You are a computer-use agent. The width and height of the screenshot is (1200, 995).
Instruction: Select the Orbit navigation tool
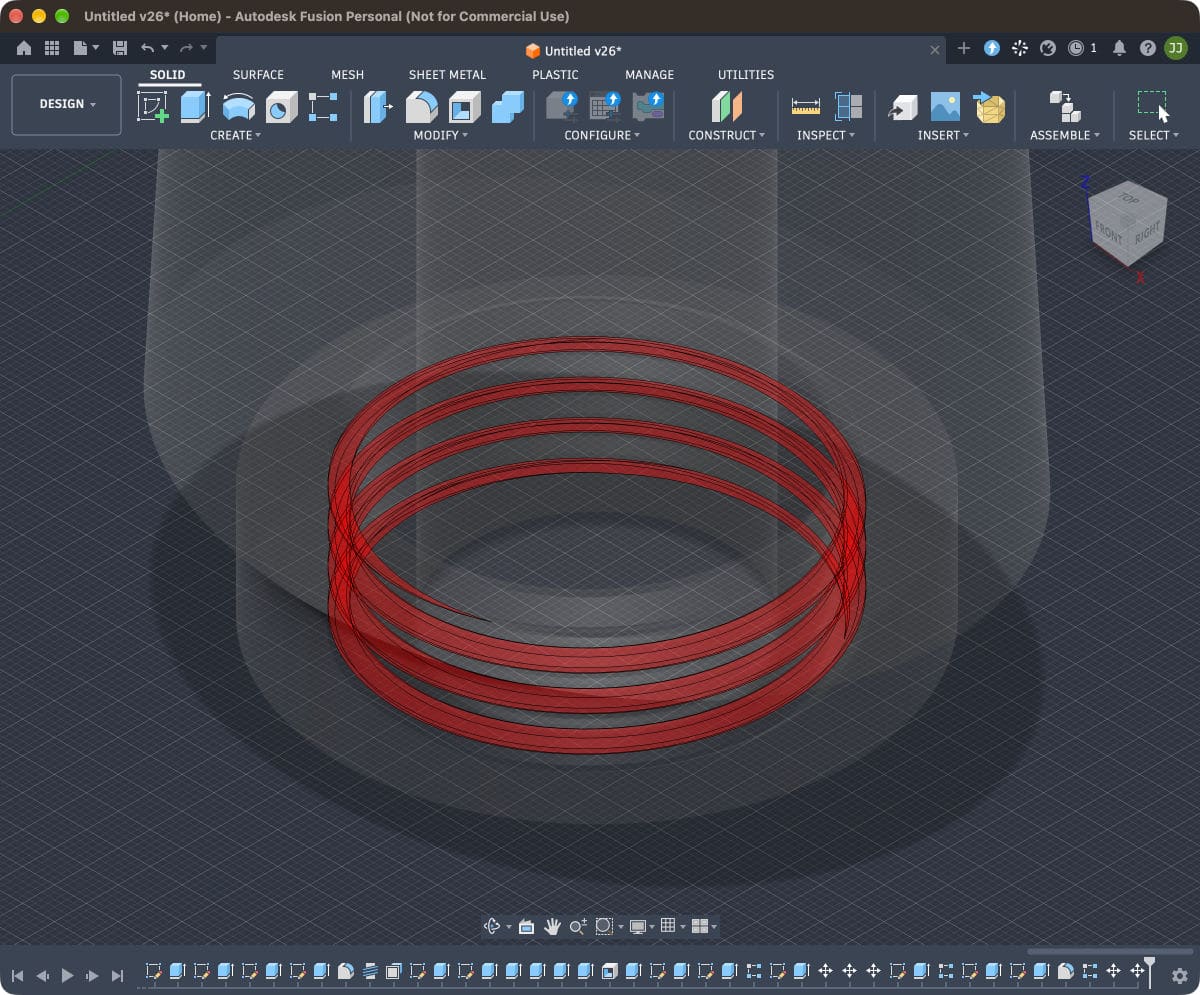[x=492, y=927]
